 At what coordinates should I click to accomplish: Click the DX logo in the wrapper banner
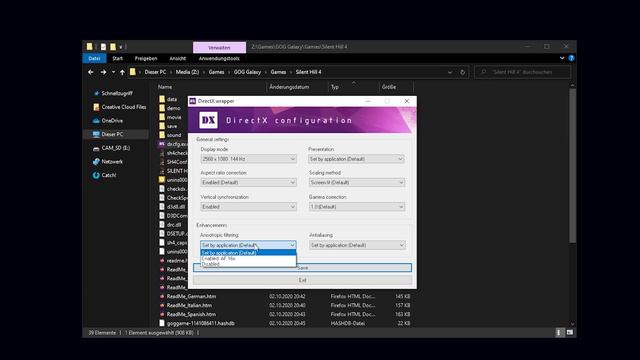click(208, 120)
